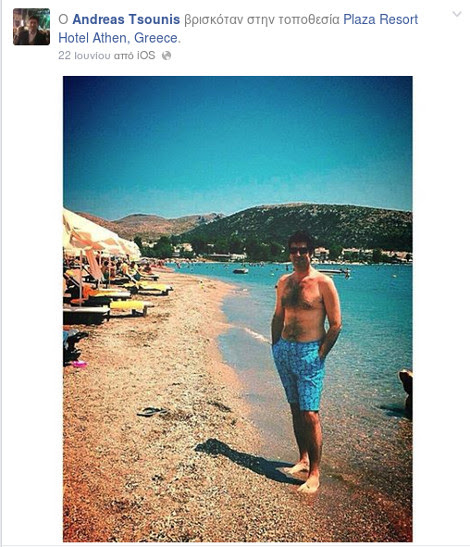This screenshot has width=470, height=547.
Task: Click the globe public-privacy icon
Action: [166, 56]
